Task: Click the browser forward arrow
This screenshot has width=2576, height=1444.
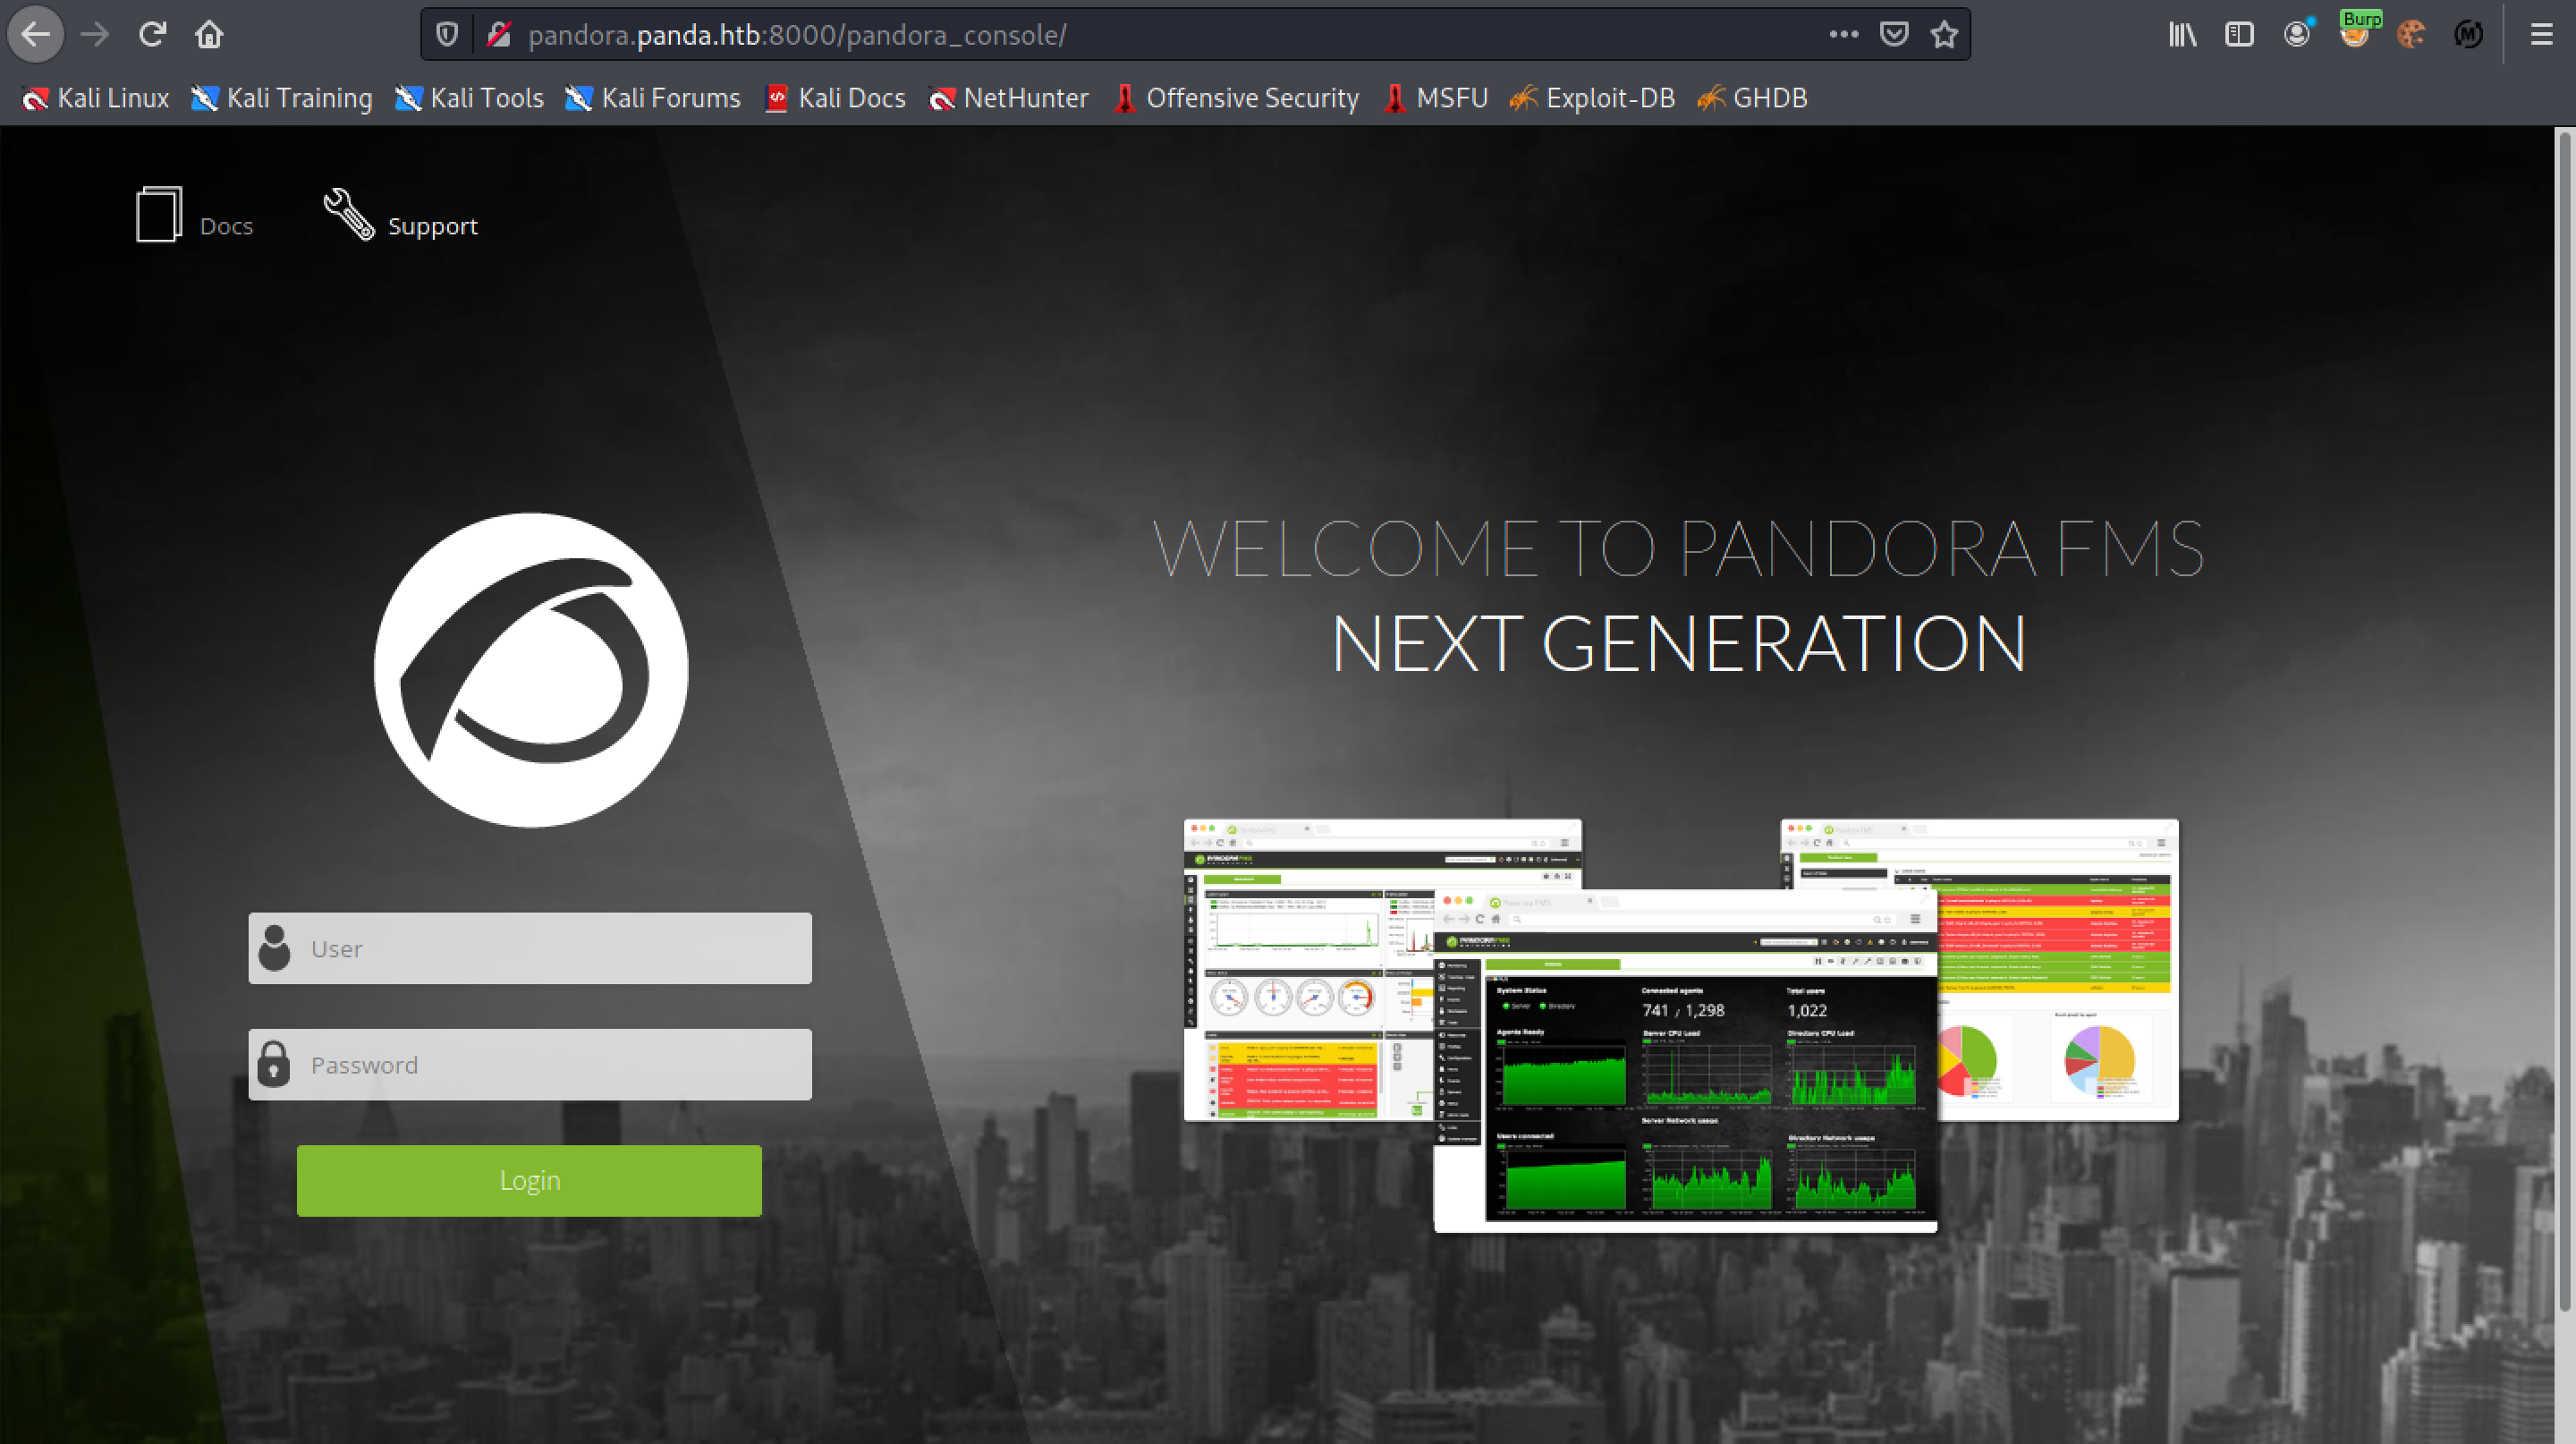Action: pos(95,35)
